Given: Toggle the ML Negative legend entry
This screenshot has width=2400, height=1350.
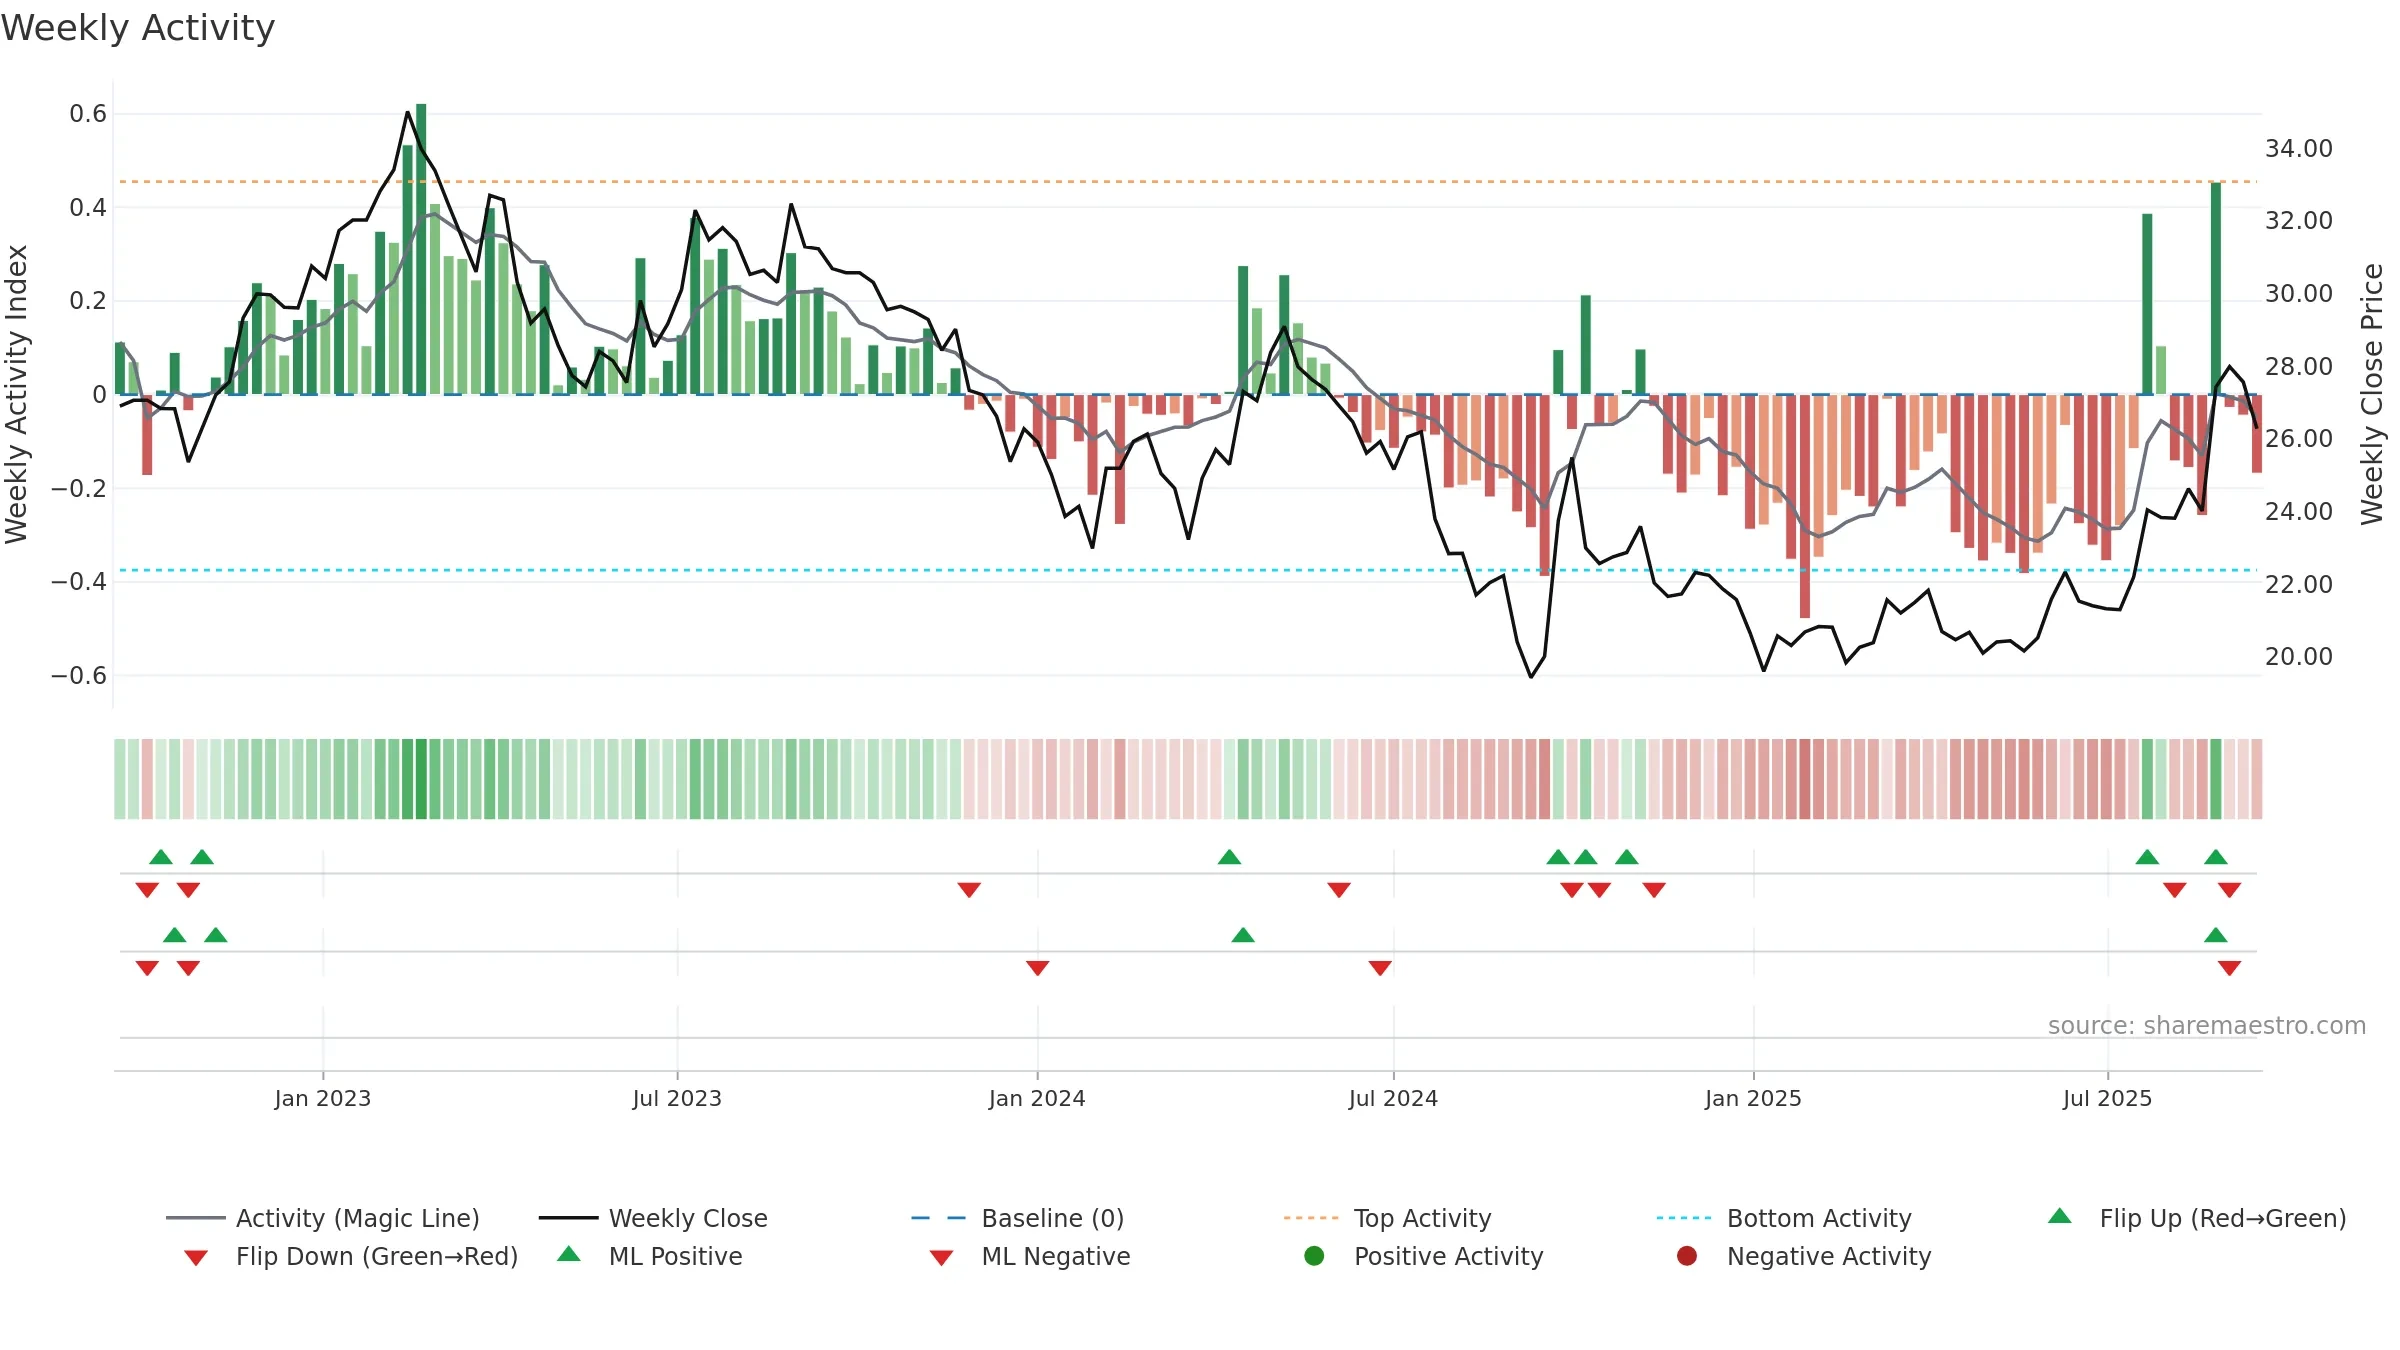Looking at the screenshot, I should point(1030,1256).
